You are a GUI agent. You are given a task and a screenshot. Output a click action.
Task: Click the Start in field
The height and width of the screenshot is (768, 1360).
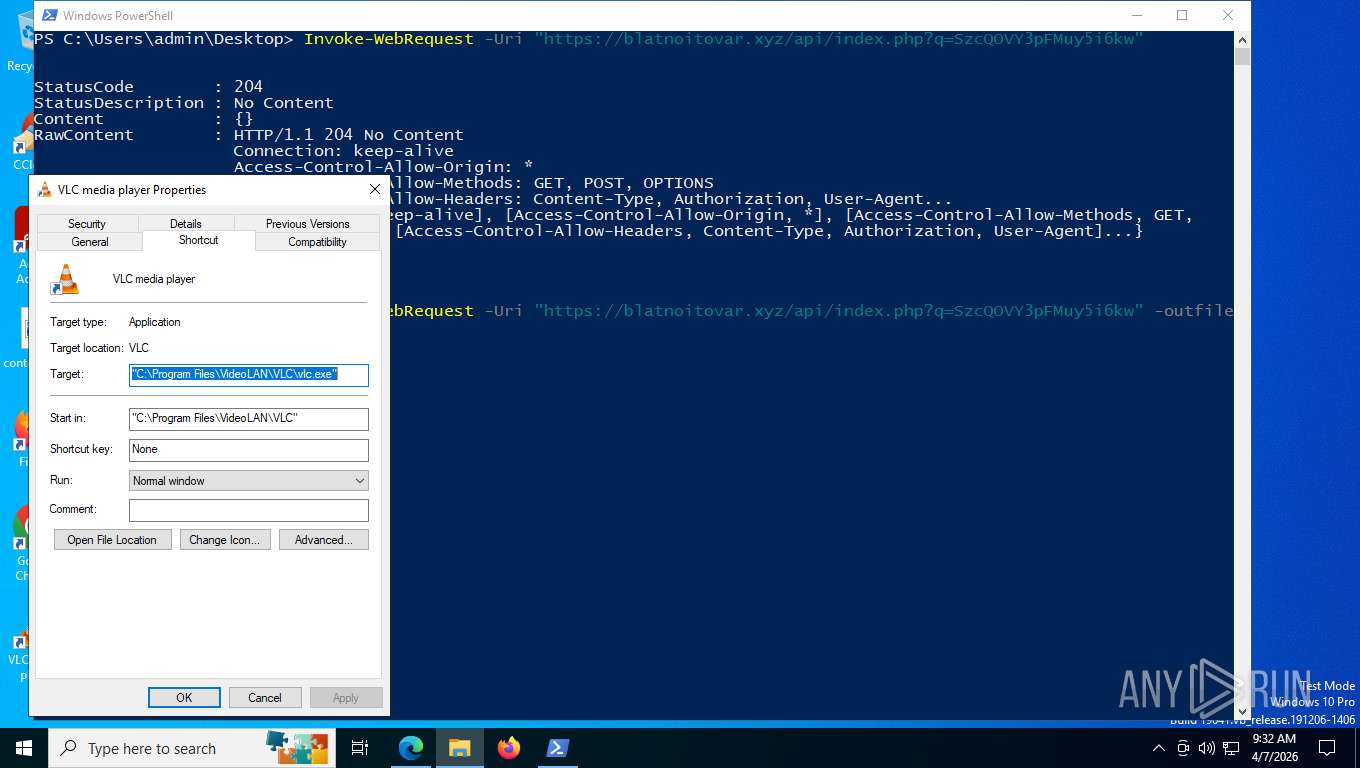pyautogui.click(x=249, y=418)
